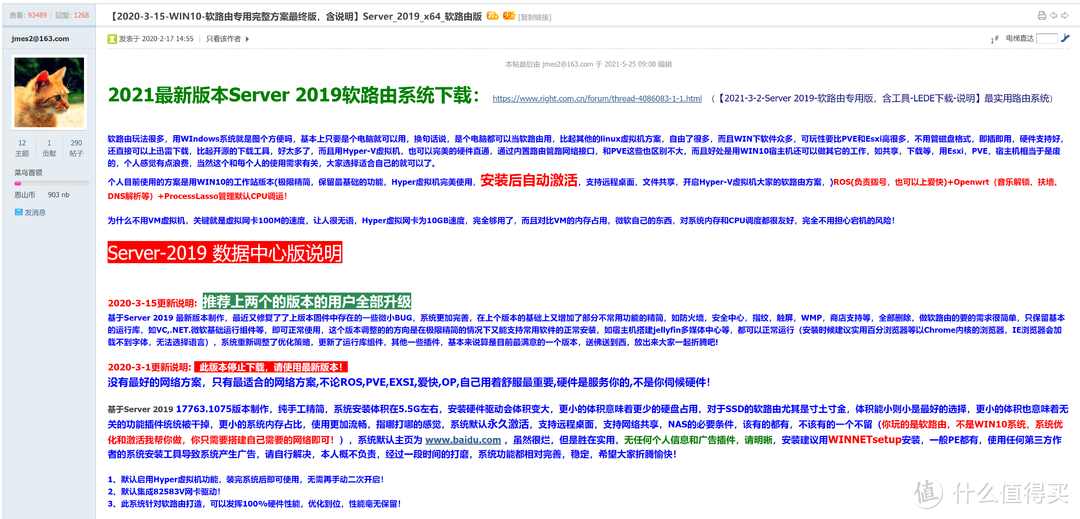Click the red label 此版本停止下载，请使用最新版本
The image size is (1080, 519).
[x=273, y=367]
